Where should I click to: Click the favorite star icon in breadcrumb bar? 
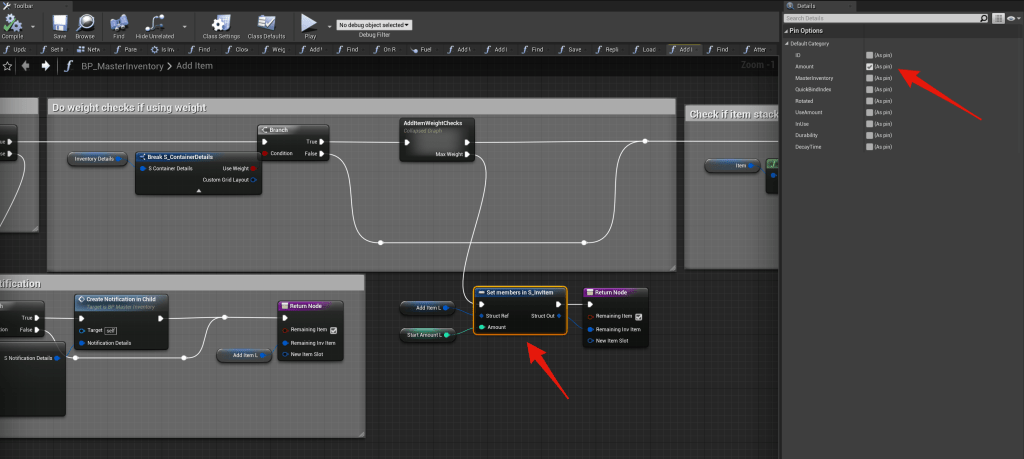click(8, 66)
